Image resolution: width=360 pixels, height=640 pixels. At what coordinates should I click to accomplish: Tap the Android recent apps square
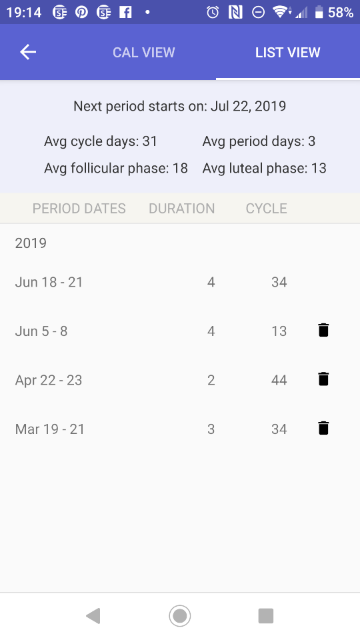266,616
